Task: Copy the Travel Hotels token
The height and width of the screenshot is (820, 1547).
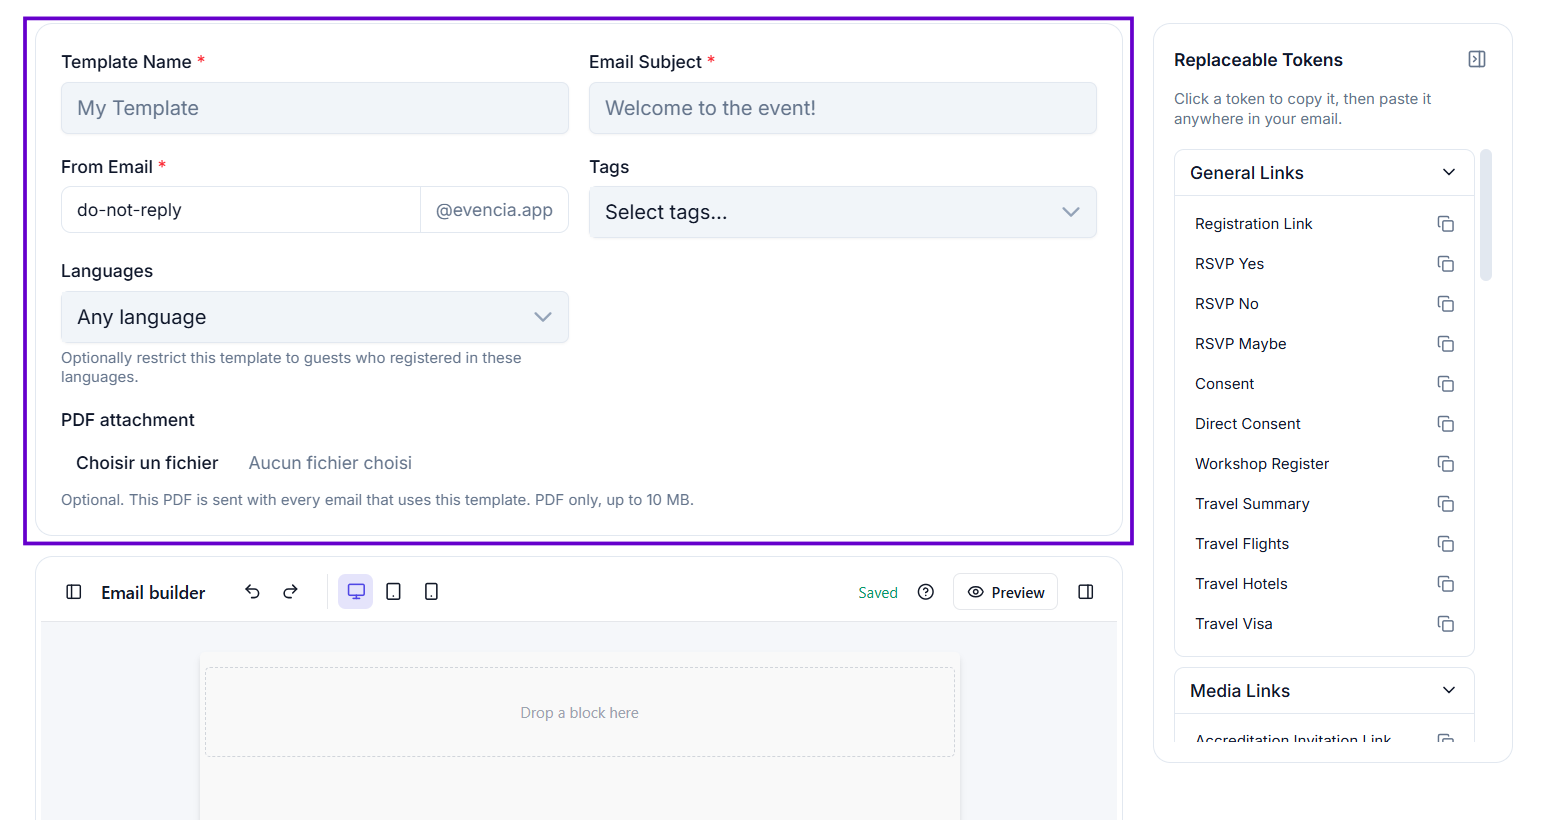Action: [x=1445, y=584]
